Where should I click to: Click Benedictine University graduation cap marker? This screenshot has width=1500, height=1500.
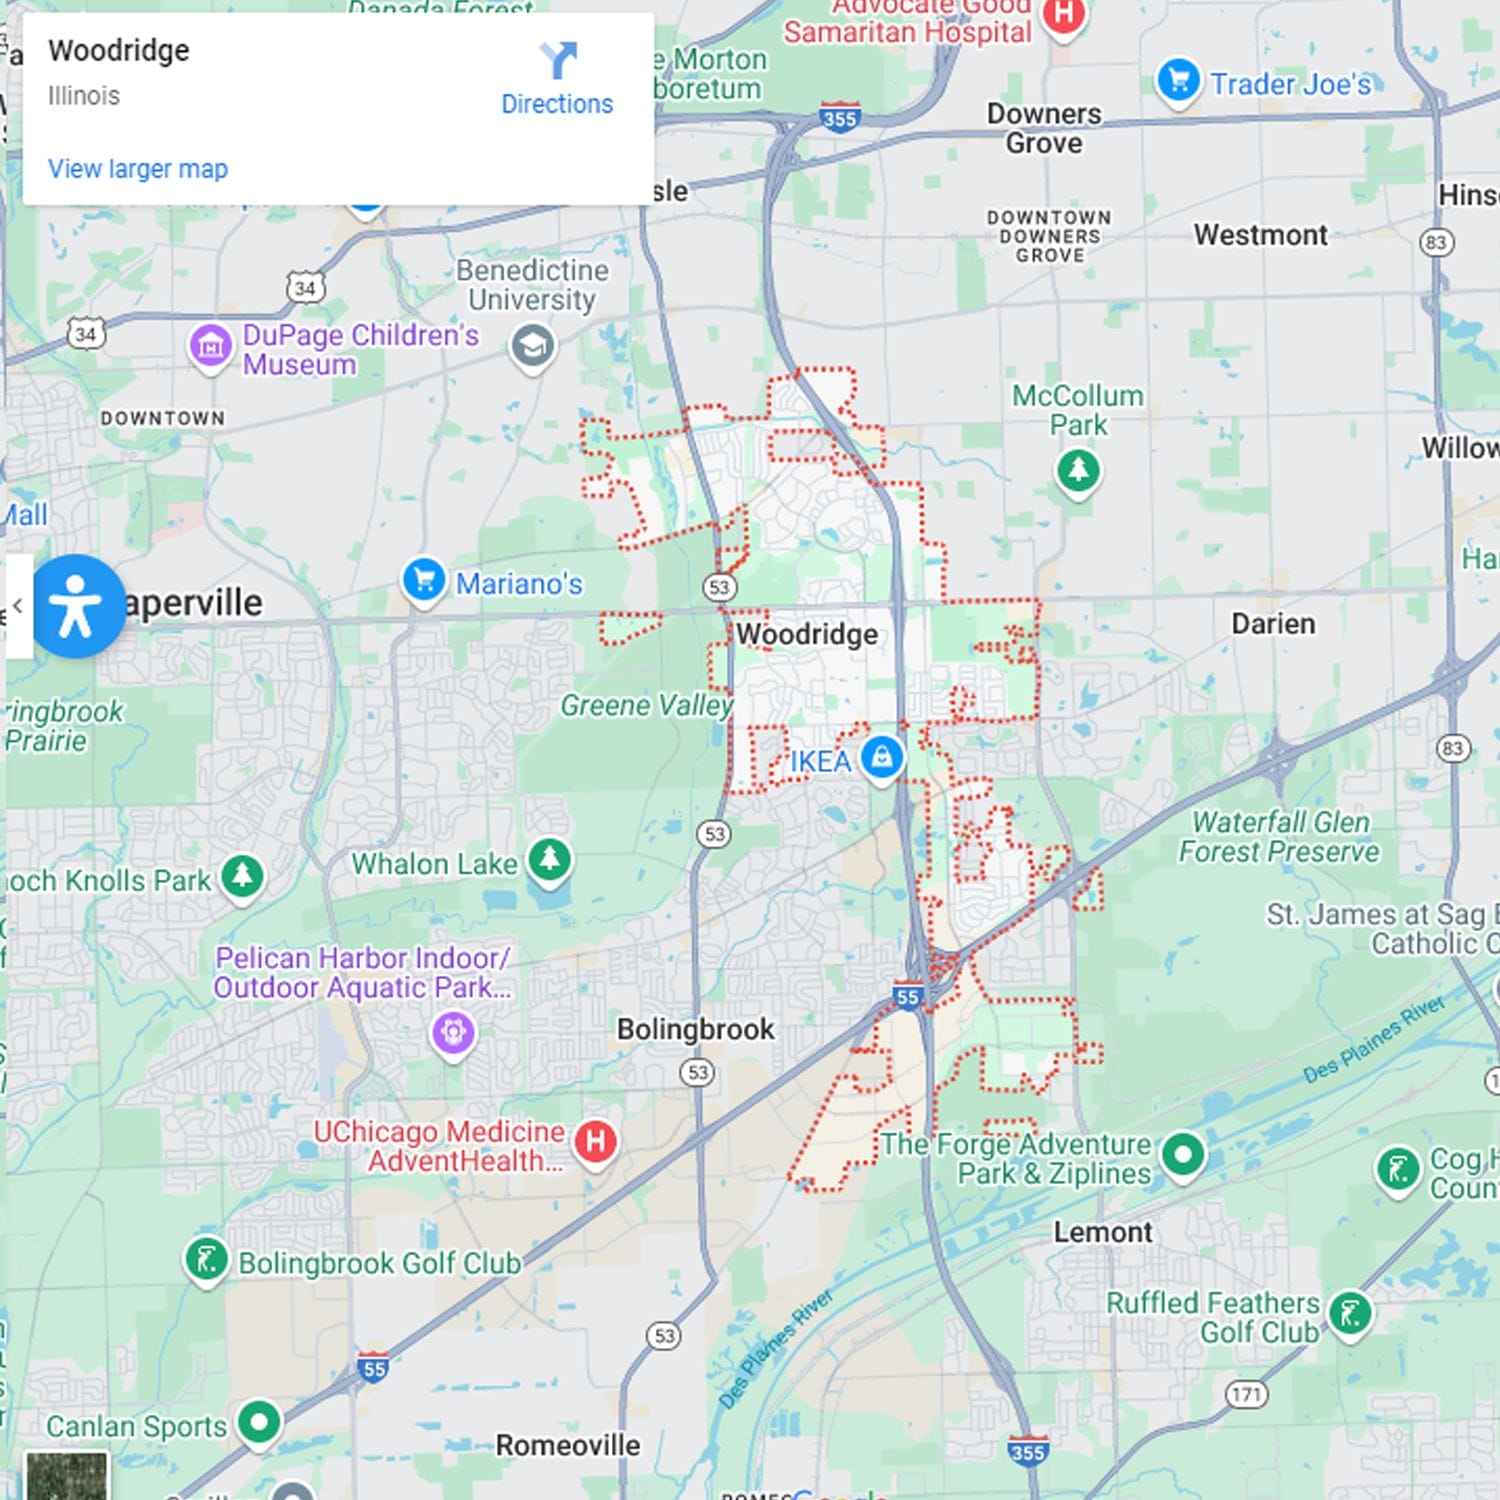click(533, 347)
